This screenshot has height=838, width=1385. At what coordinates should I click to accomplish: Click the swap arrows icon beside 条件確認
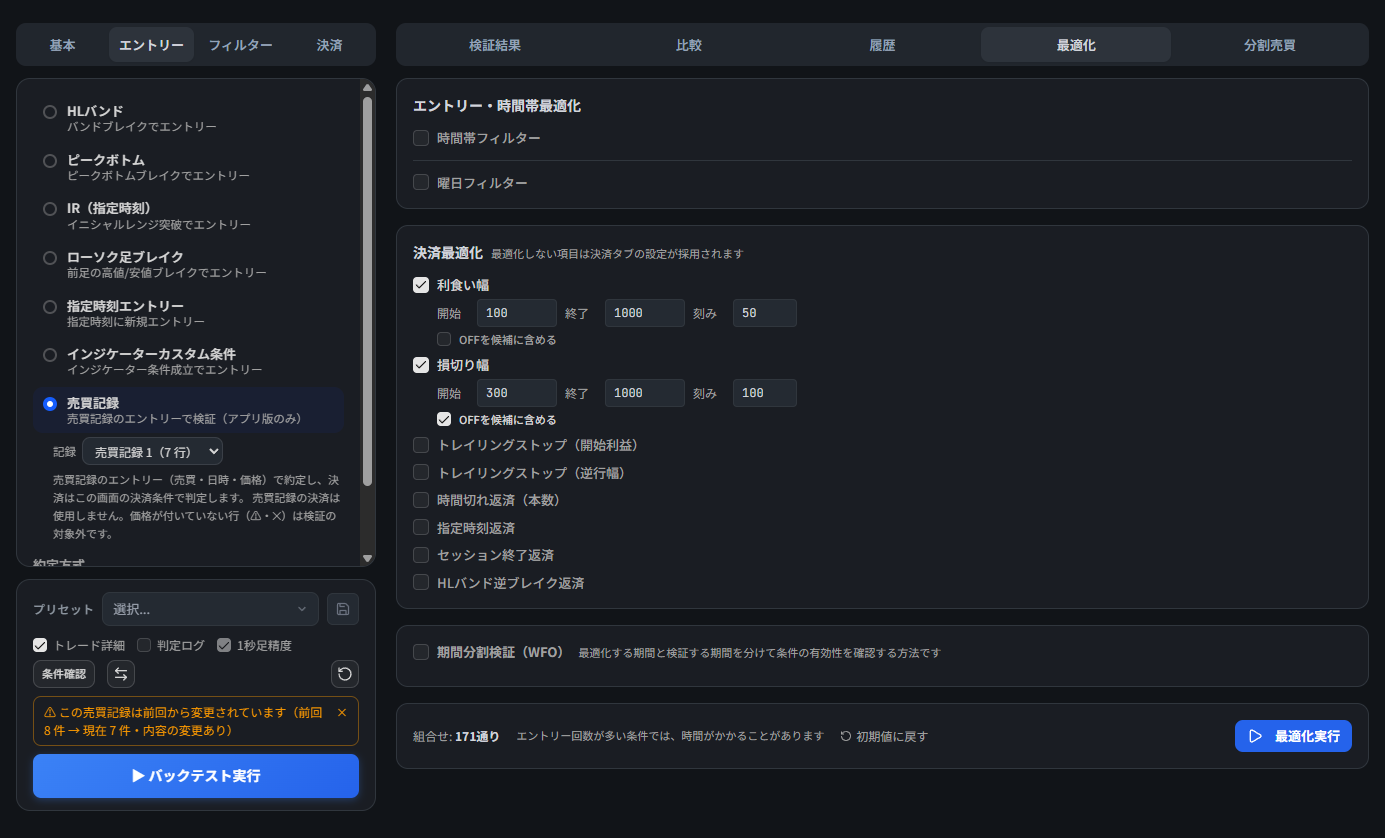pos(121,674)
